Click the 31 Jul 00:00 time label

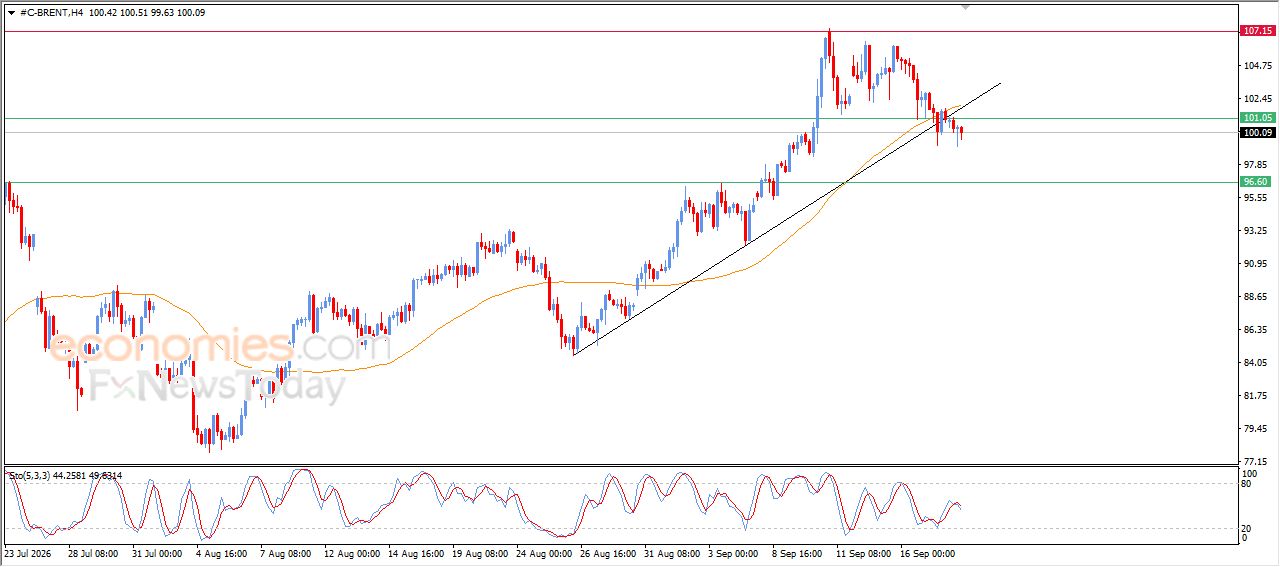[156, 552]
